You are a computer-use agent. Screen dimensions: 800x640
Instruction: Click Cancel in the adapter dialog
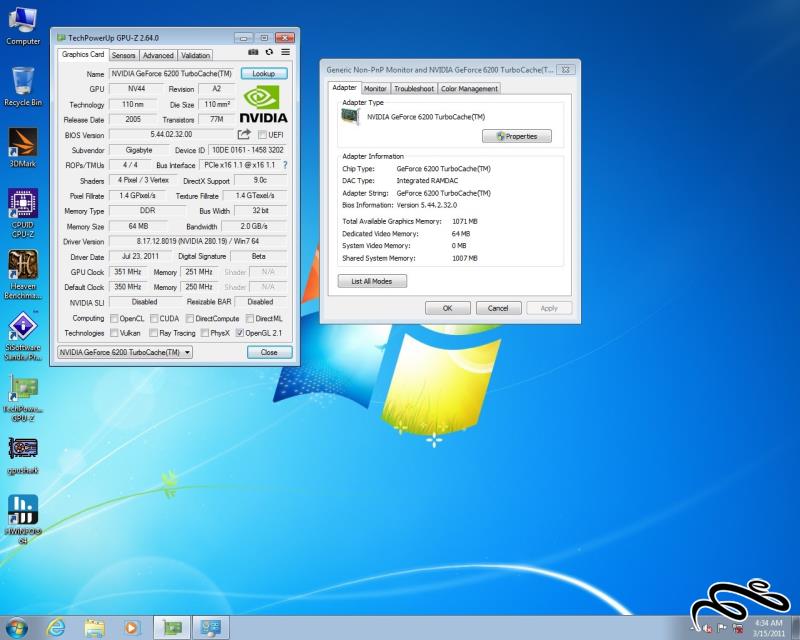498,308
